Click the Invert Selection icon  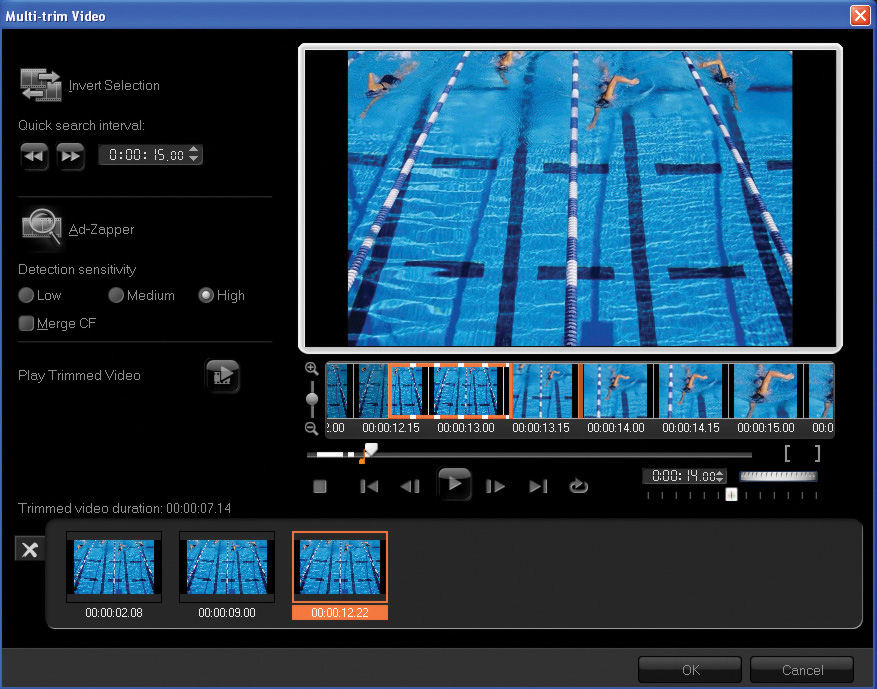coord(40,84)
